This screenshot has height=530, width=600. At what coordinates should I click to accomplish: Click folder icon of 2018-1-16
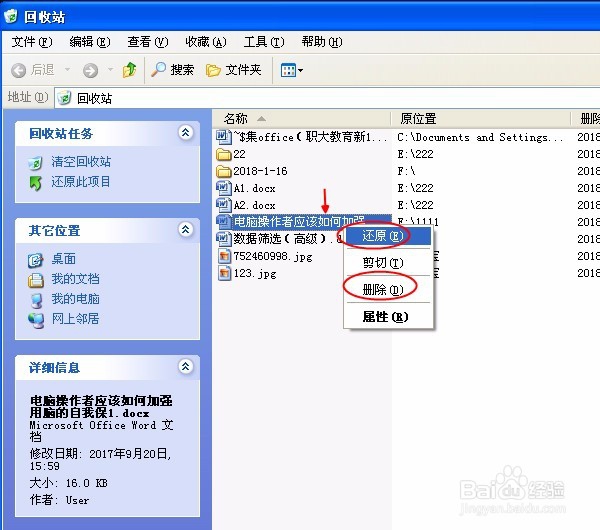coord(224,171)
